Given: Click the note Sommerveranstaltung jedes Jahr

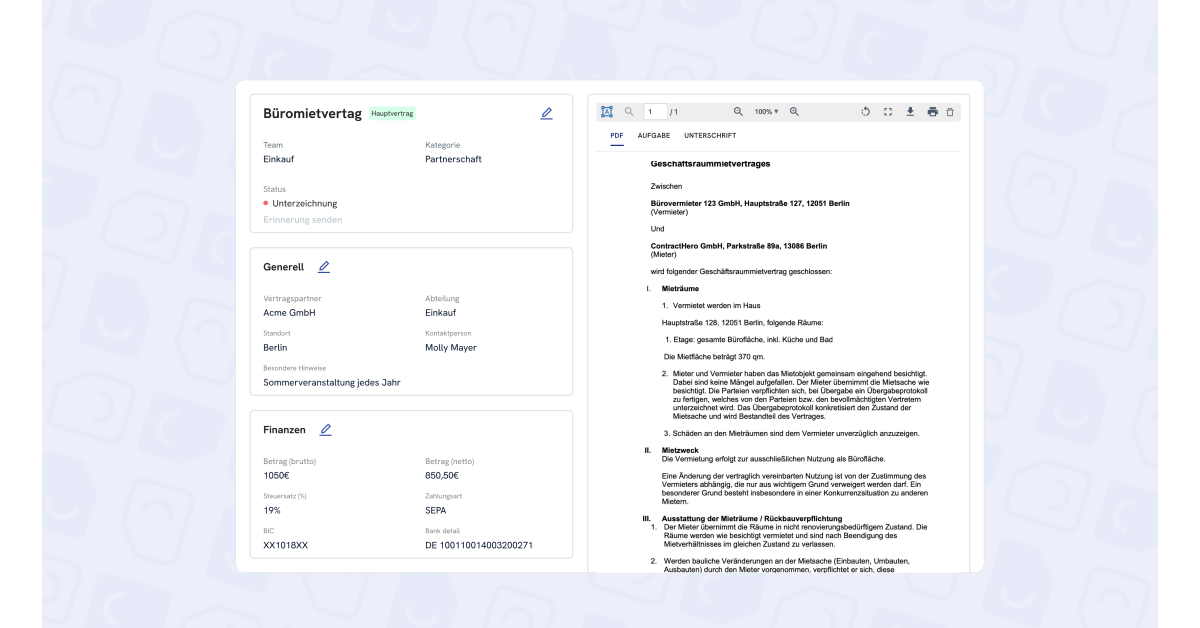Looking at the screenshot, I should pyautogui.click(x=332, y=382).
